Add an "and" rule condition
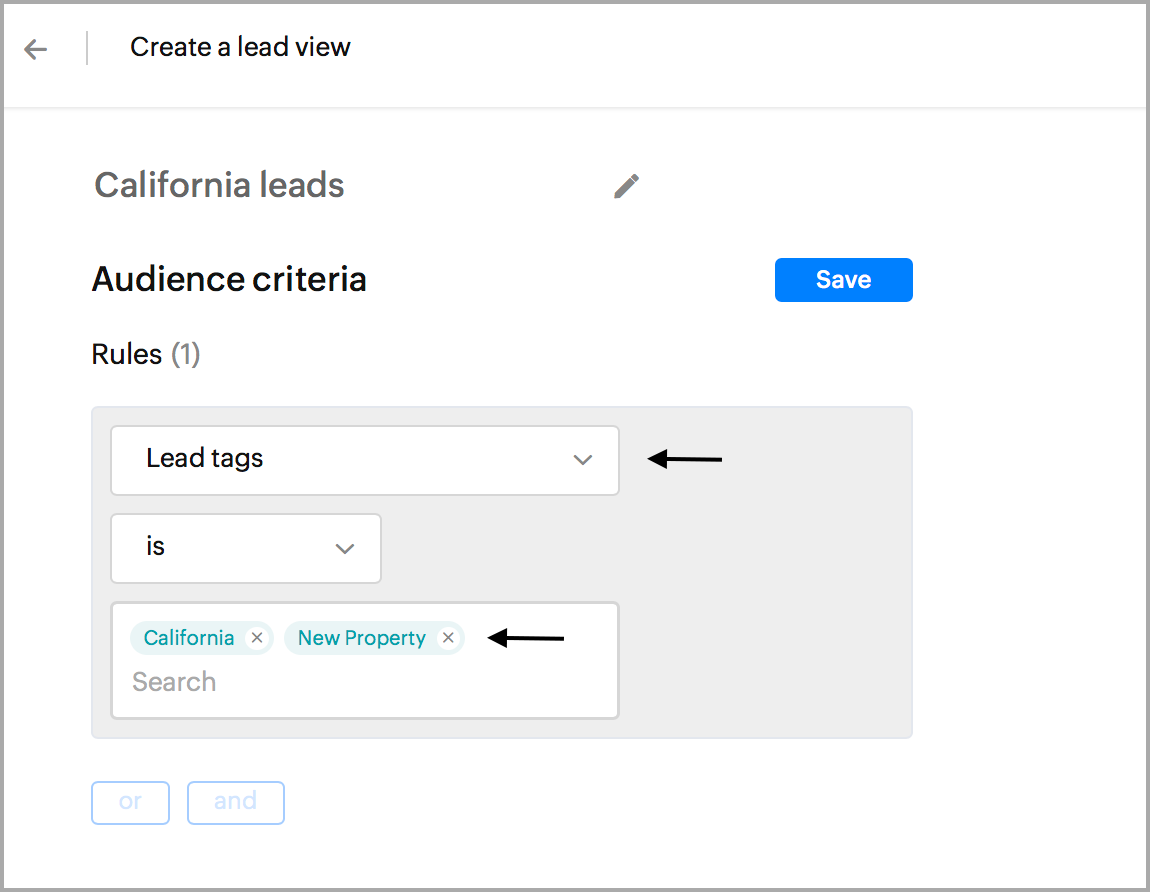 235,802
